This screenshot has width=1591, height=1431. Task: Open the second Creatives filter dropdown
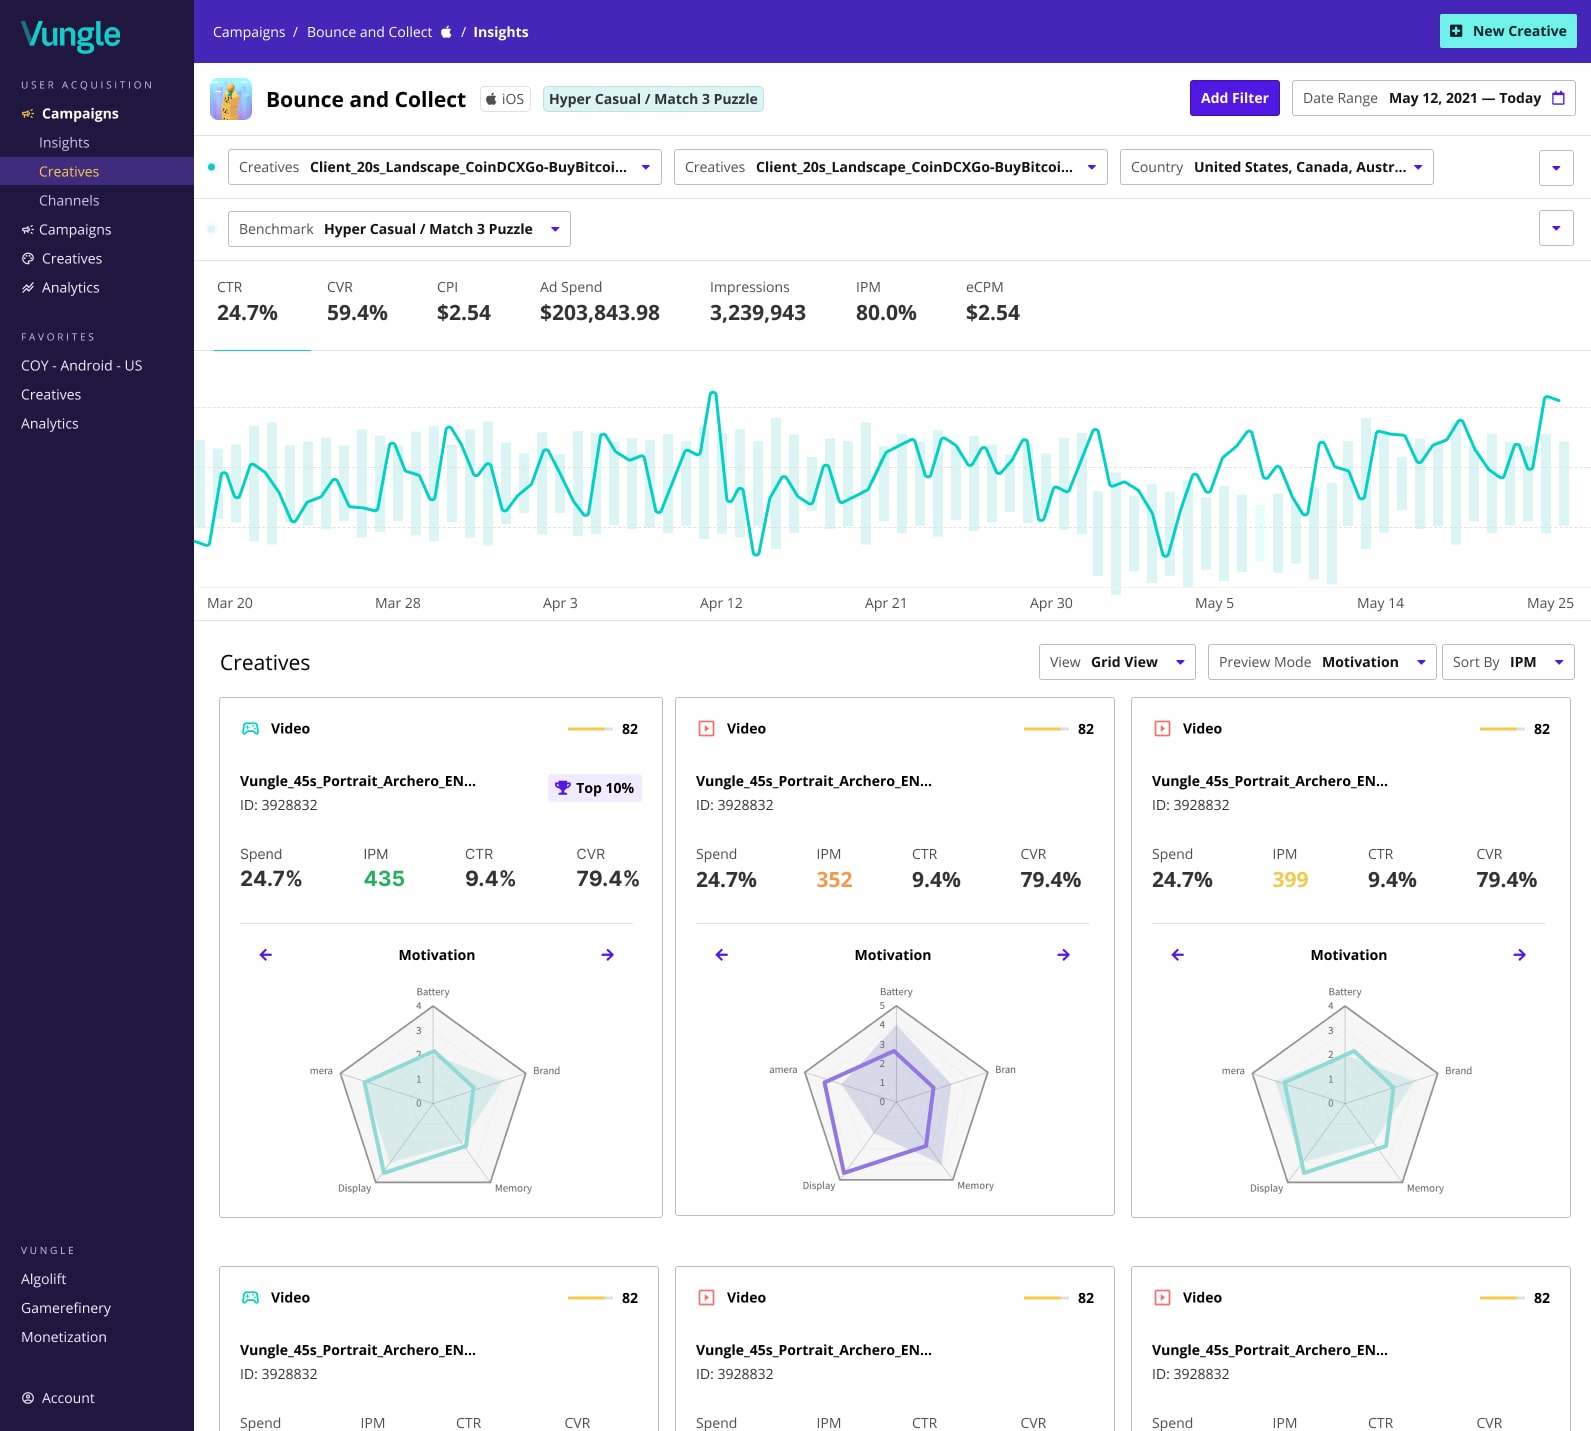[891, 167]
